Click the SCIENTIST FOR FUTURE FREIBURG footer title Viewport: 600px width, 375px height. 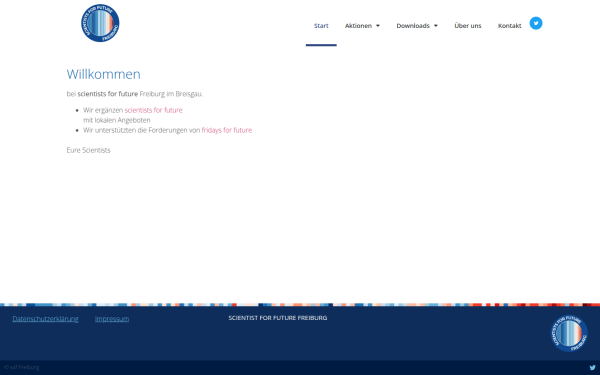coord(278,318)
